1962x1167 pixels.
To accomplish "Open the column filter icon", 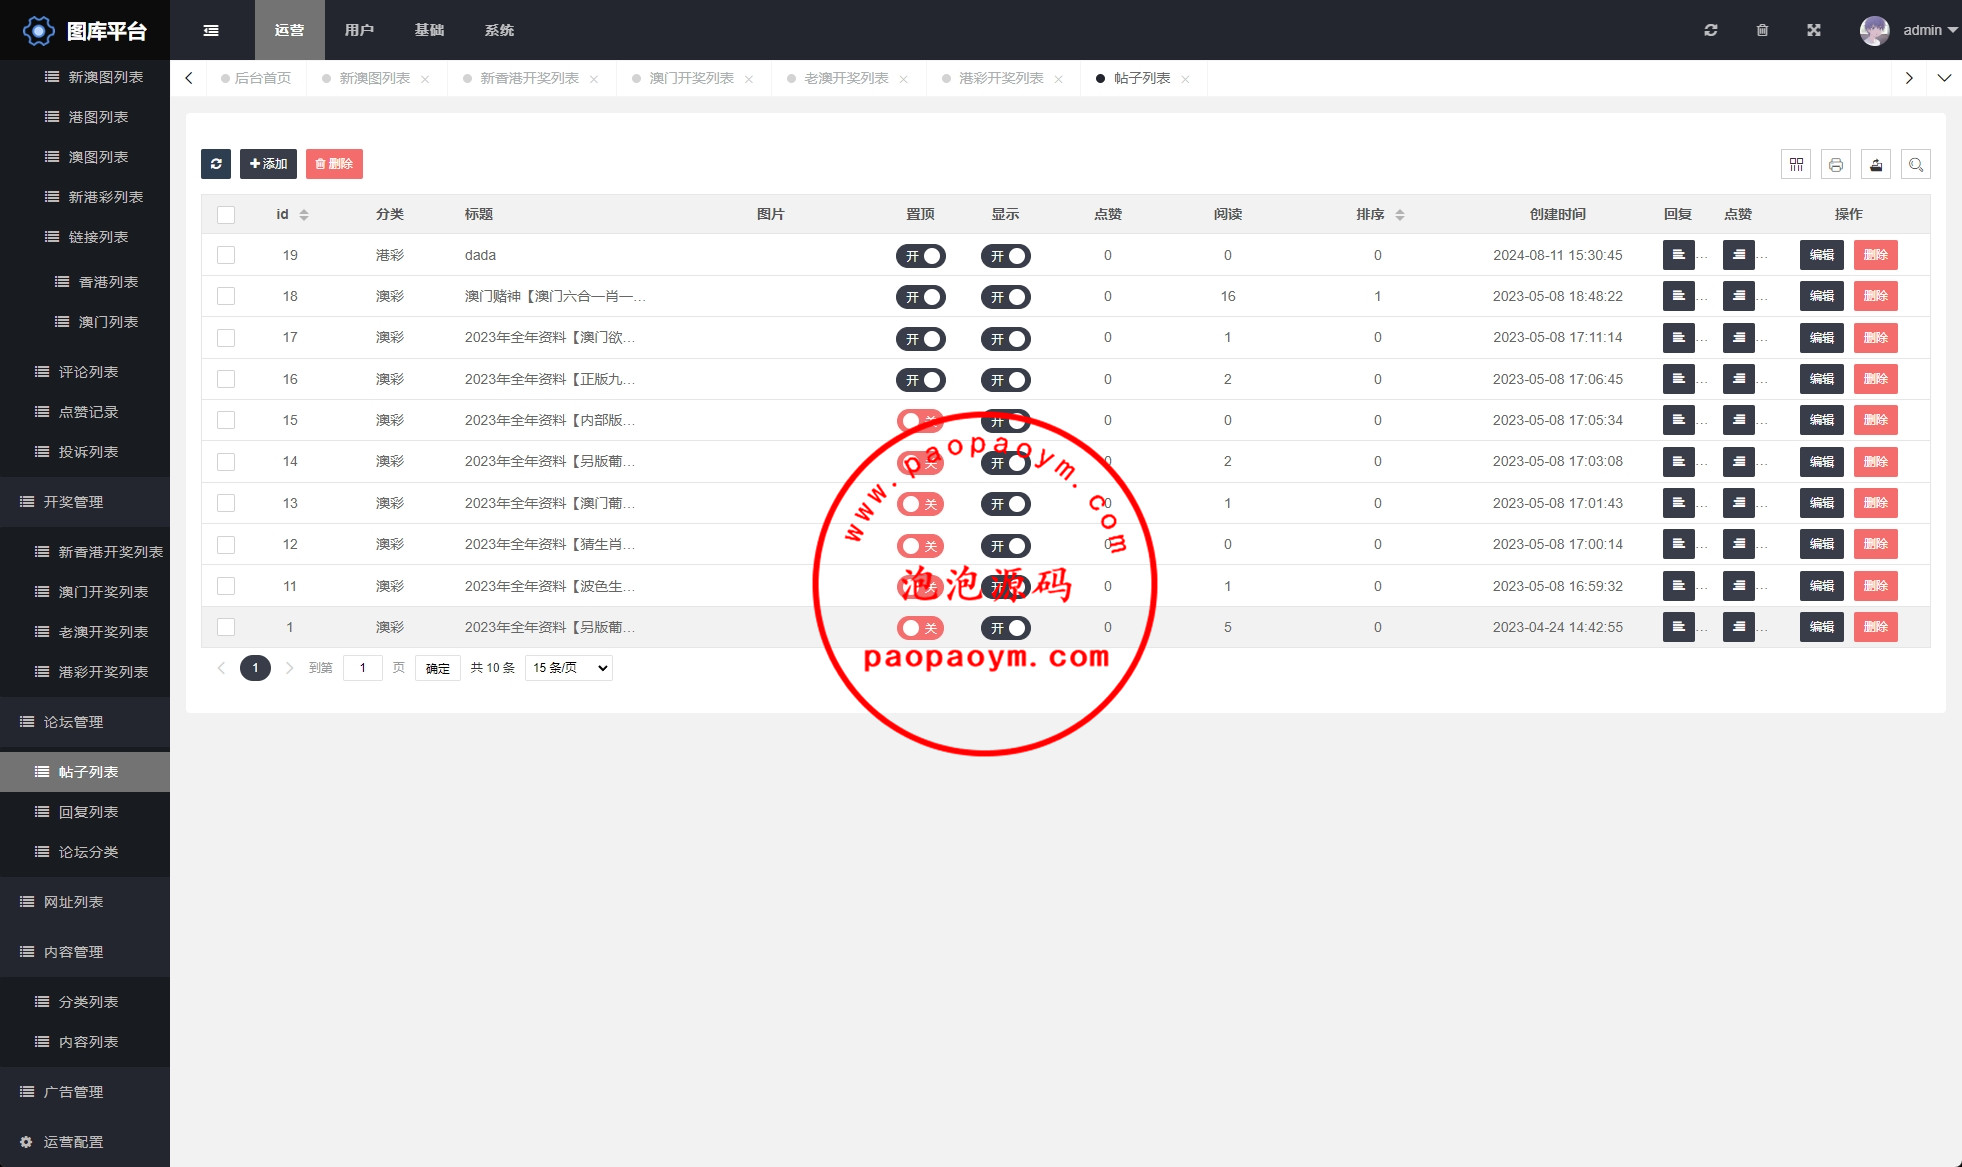I will [x=1796, y=165].
